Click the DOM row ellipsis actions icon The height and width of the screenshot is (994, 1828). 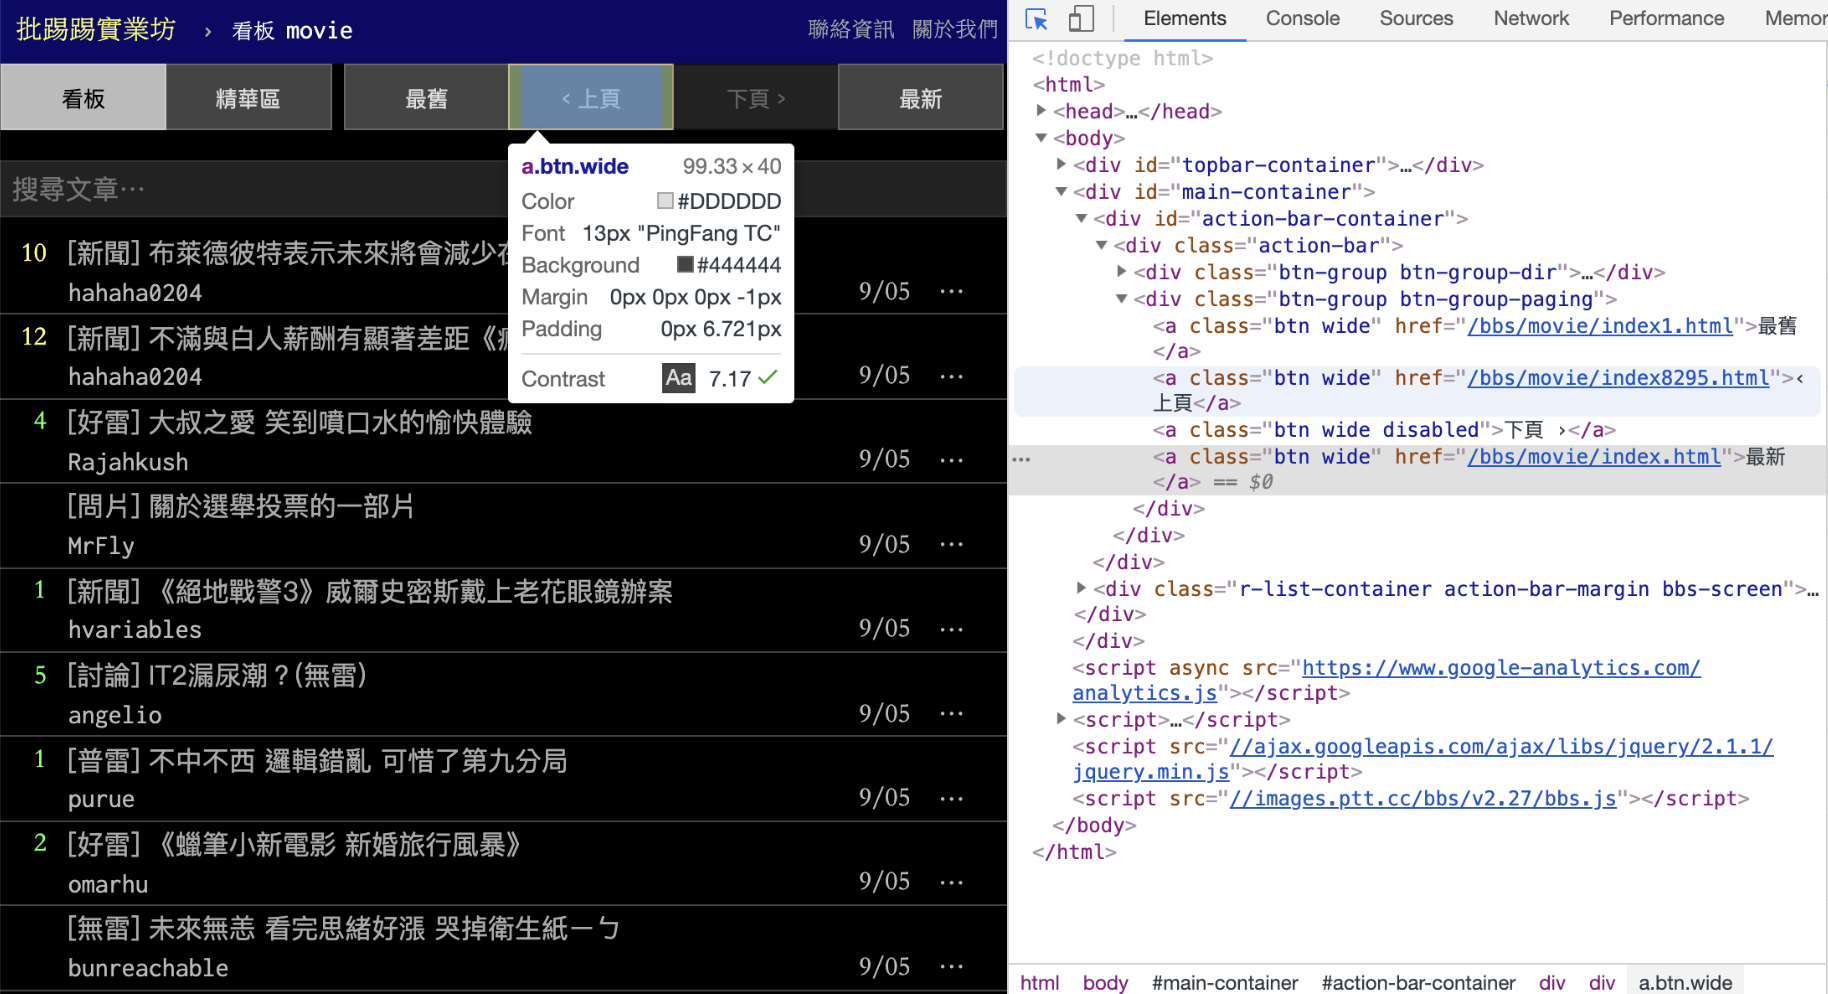pyautogui.click(x=1021, y=459)
